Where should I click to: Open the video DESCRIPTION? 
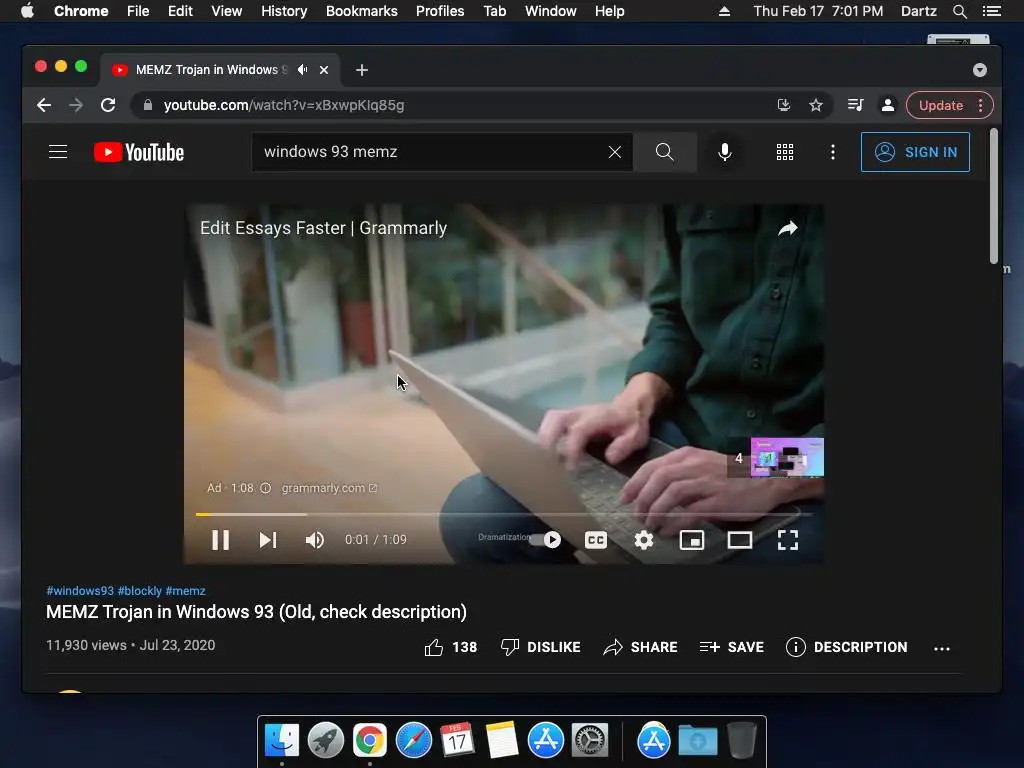(846, 647)
